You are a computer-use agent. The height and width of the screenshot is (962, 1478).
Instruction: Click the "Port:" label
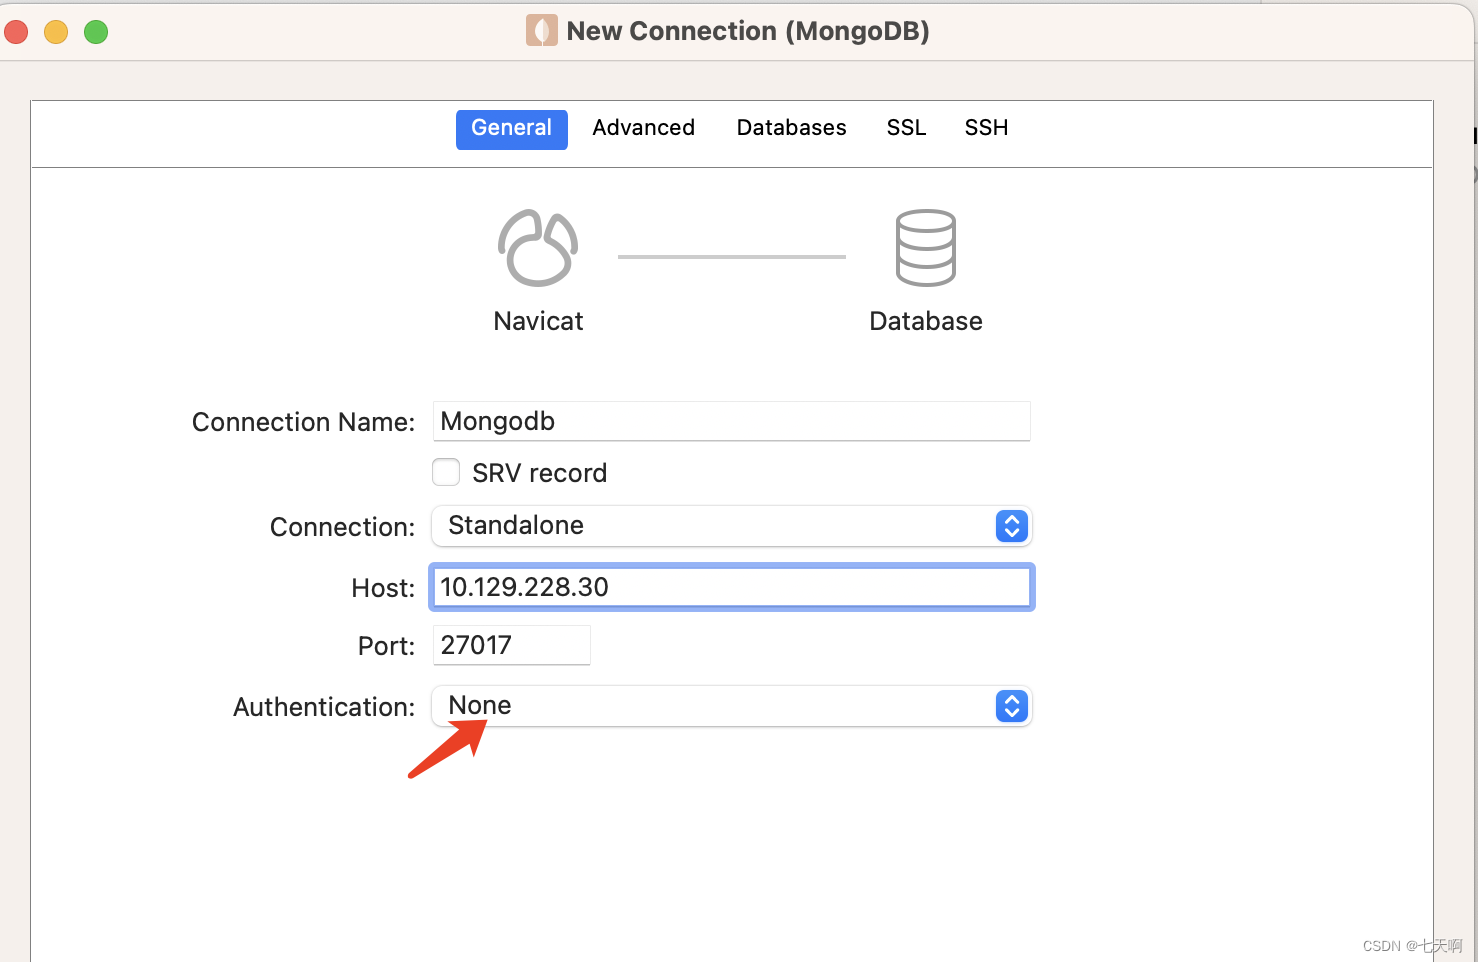(386, 646)
